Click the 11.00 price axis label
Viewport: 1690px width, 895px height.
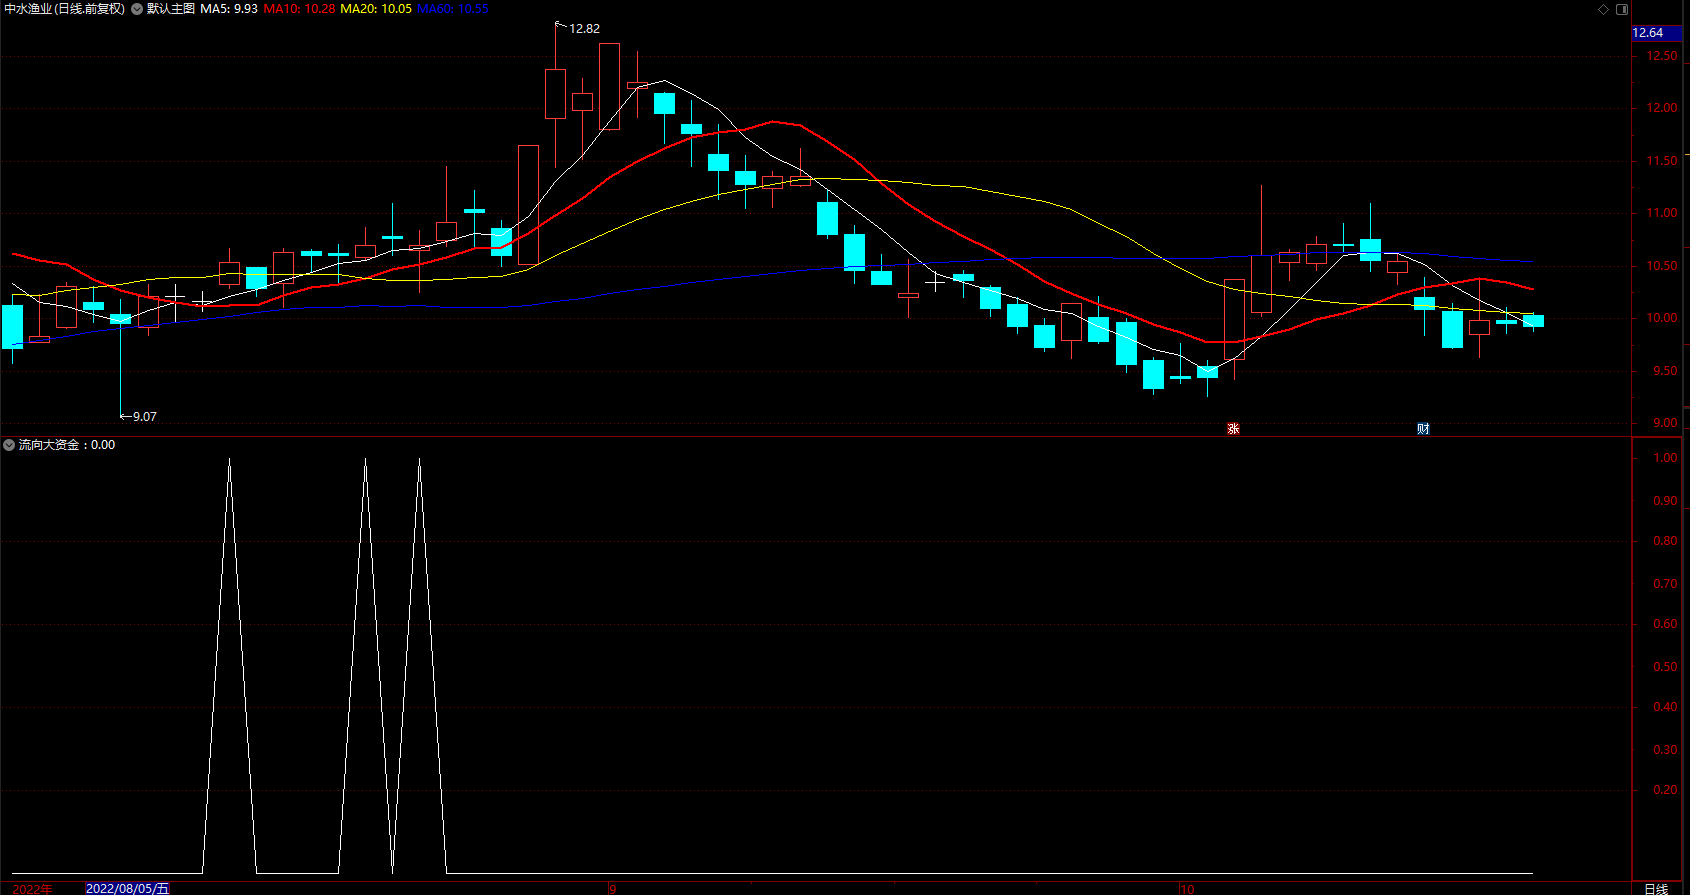click(x=1662, y=213)
